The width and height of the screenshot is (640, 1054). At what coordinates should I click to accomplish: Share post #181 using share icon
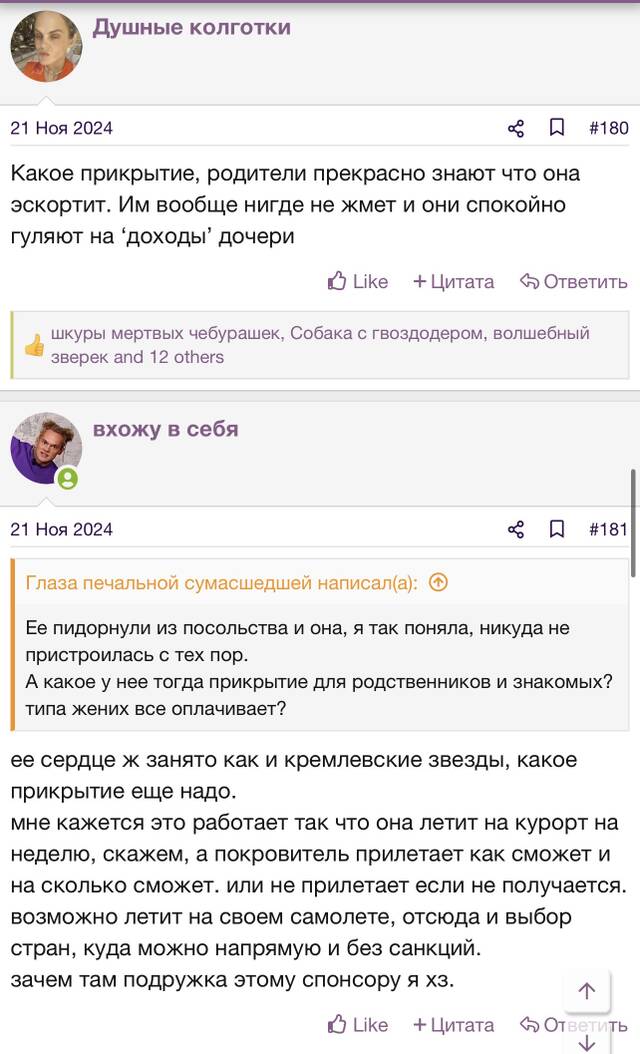point(516,529)
